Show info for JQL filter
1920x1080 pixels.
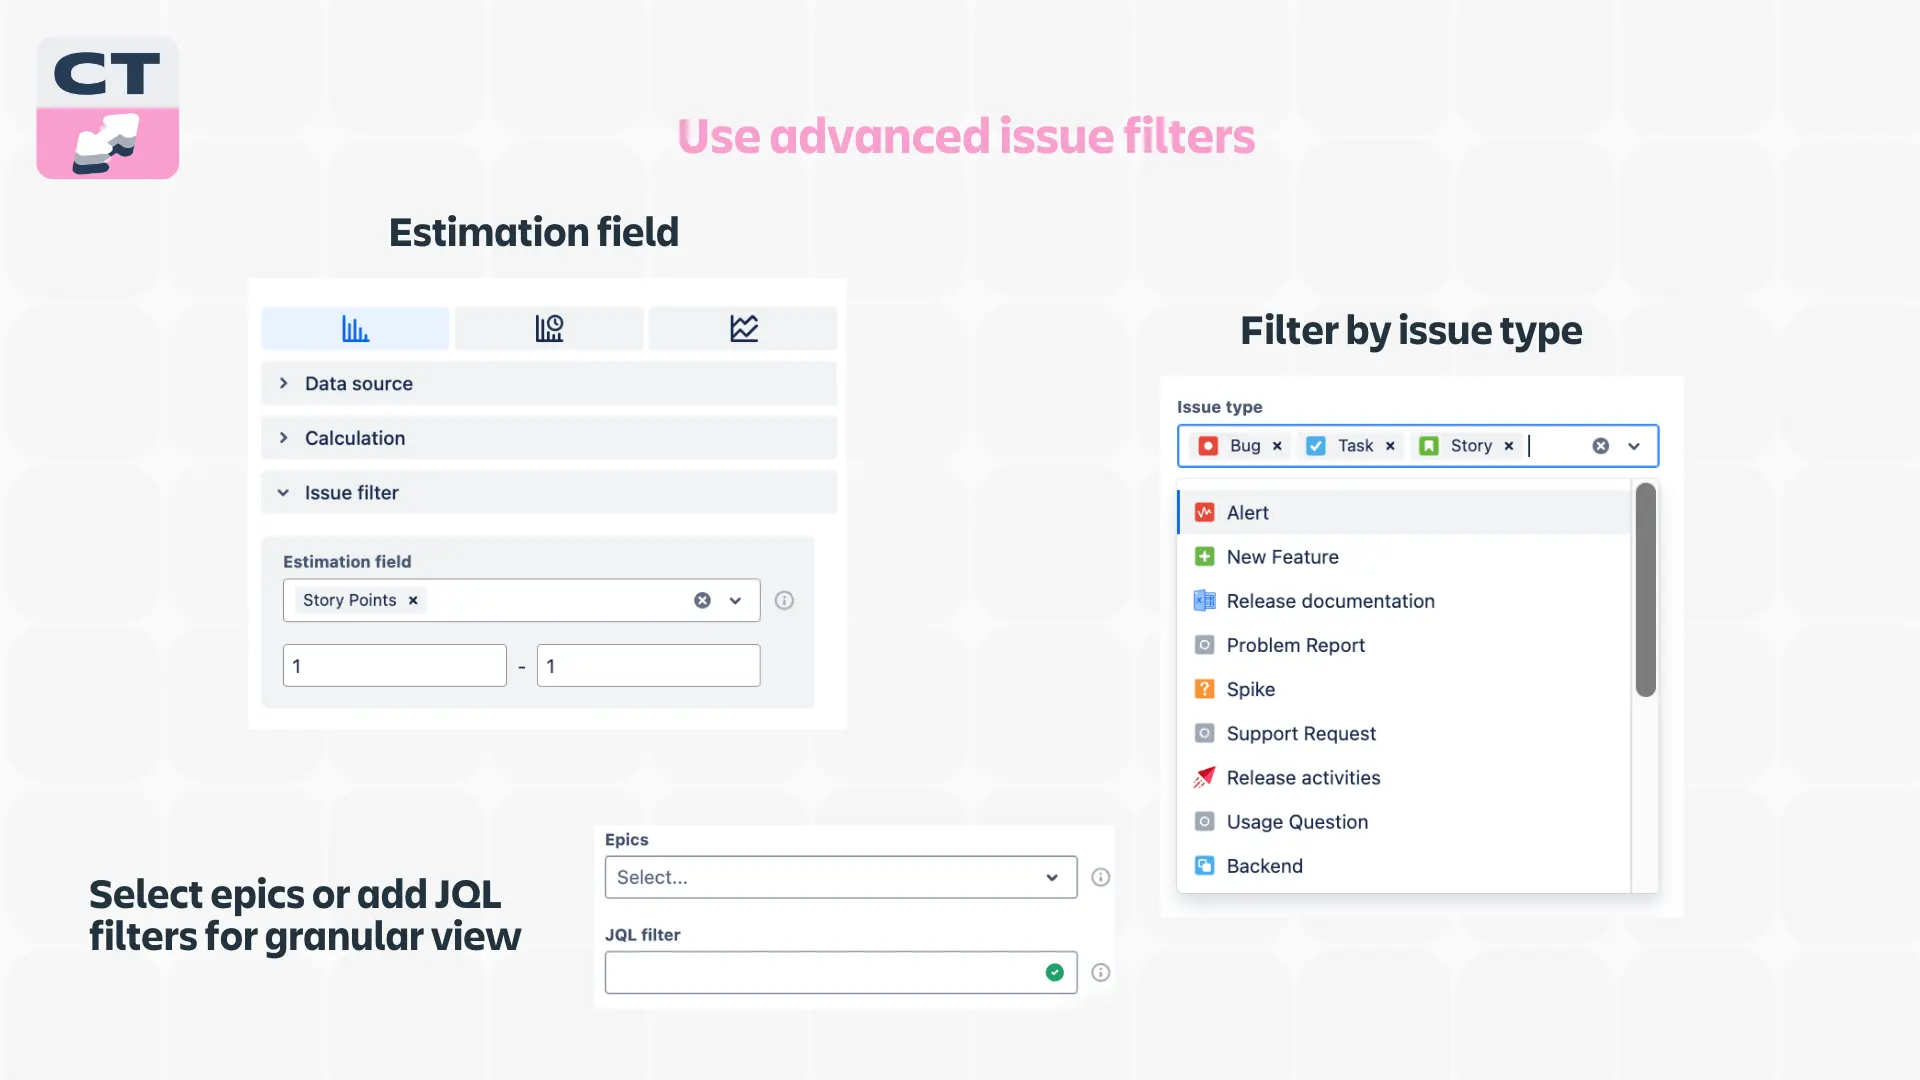[x=1101, y=972]
